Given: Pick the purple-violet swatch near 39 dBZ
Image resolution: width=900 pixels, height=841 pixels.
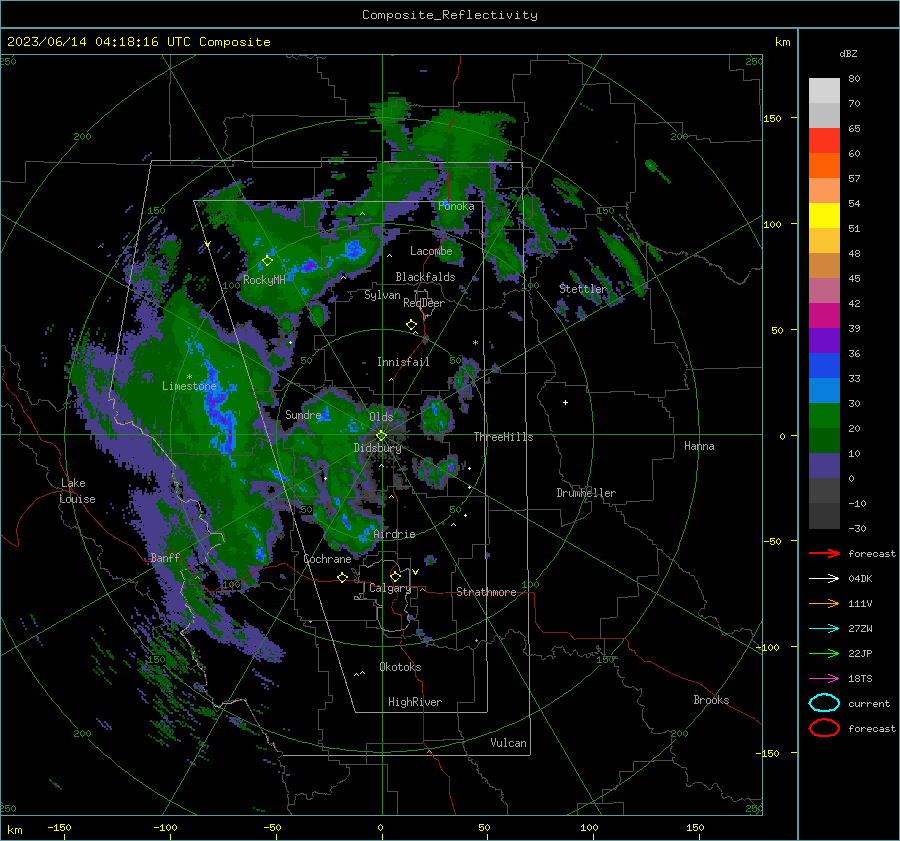Looking at the screenshot, I should click(824, 341).
